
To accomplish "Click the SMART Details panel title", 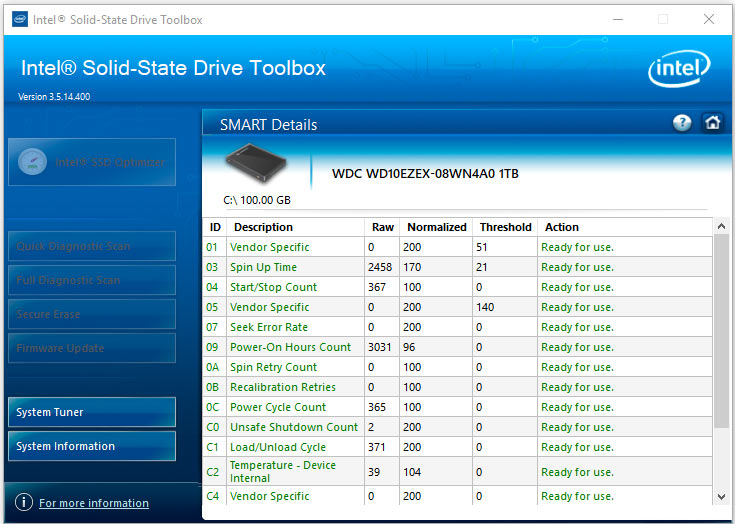I will click(269, 125).
